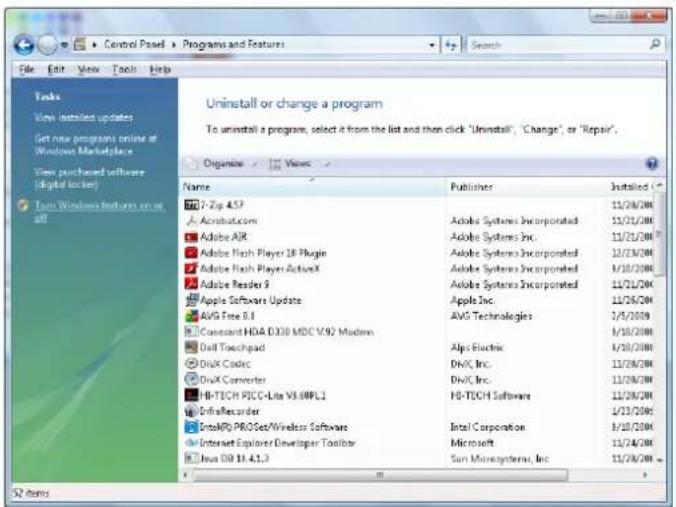Image resolution: width=676 pixels, height=507 pixels.
Task: Select the Adobe Reader 9 icon
Action: 191,284
